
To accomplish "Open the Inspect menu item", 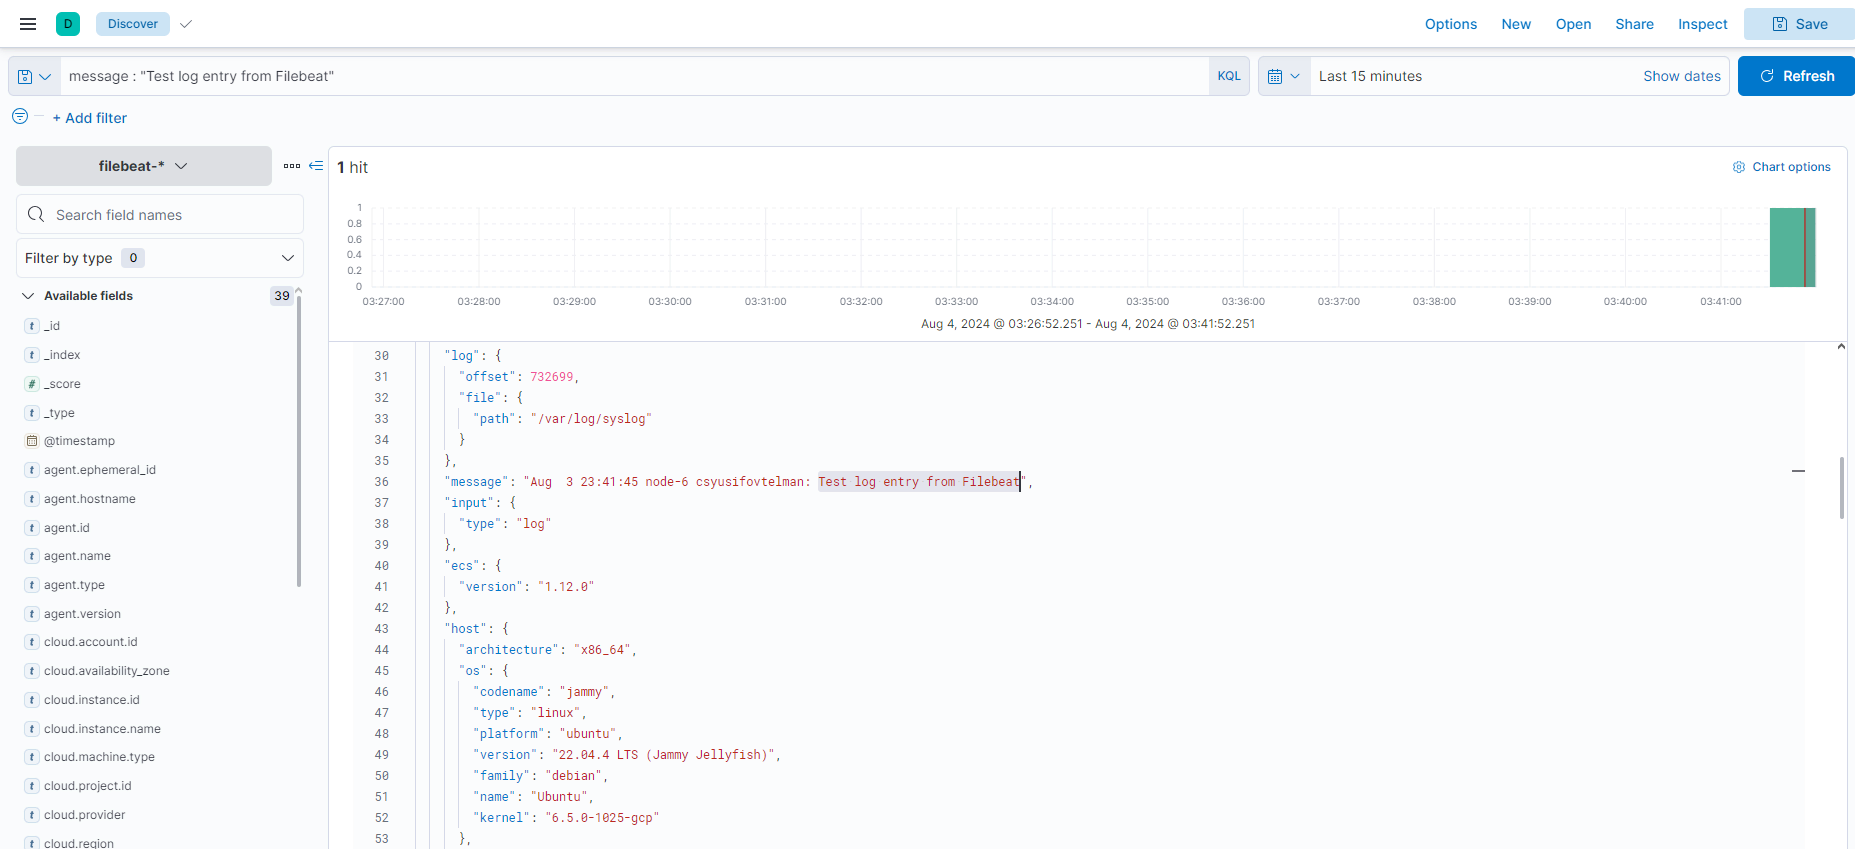I will coord(1702,24).
